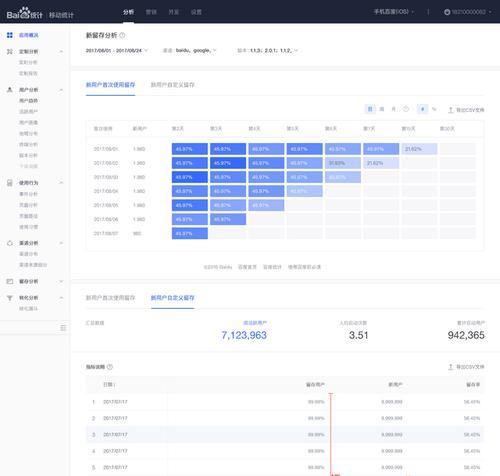Screen dimensions: 500x476
Task: Export lower detail table as CSV
Action: [466, 367]
